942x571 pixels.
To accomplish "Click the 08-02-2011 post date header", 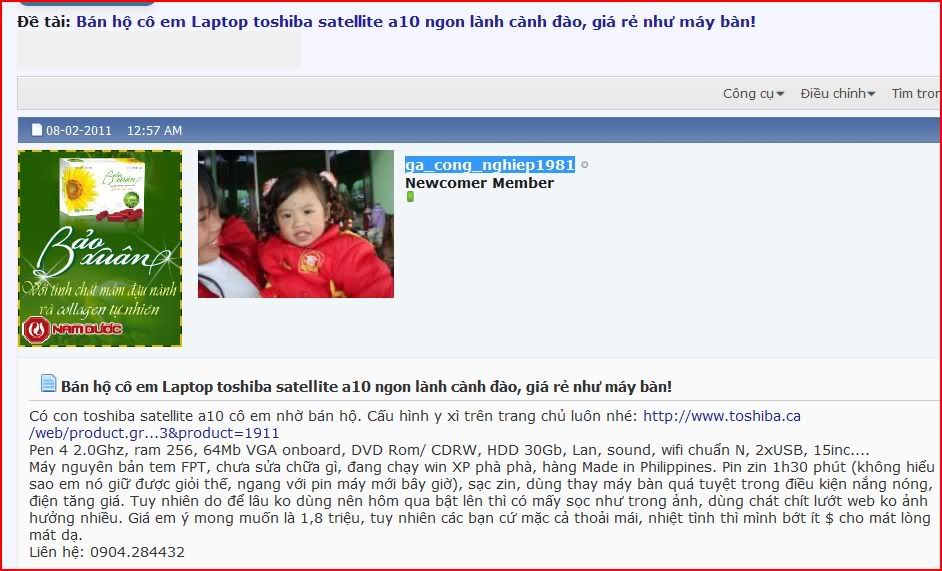I will pyautogui.click(x=79, y=130).
